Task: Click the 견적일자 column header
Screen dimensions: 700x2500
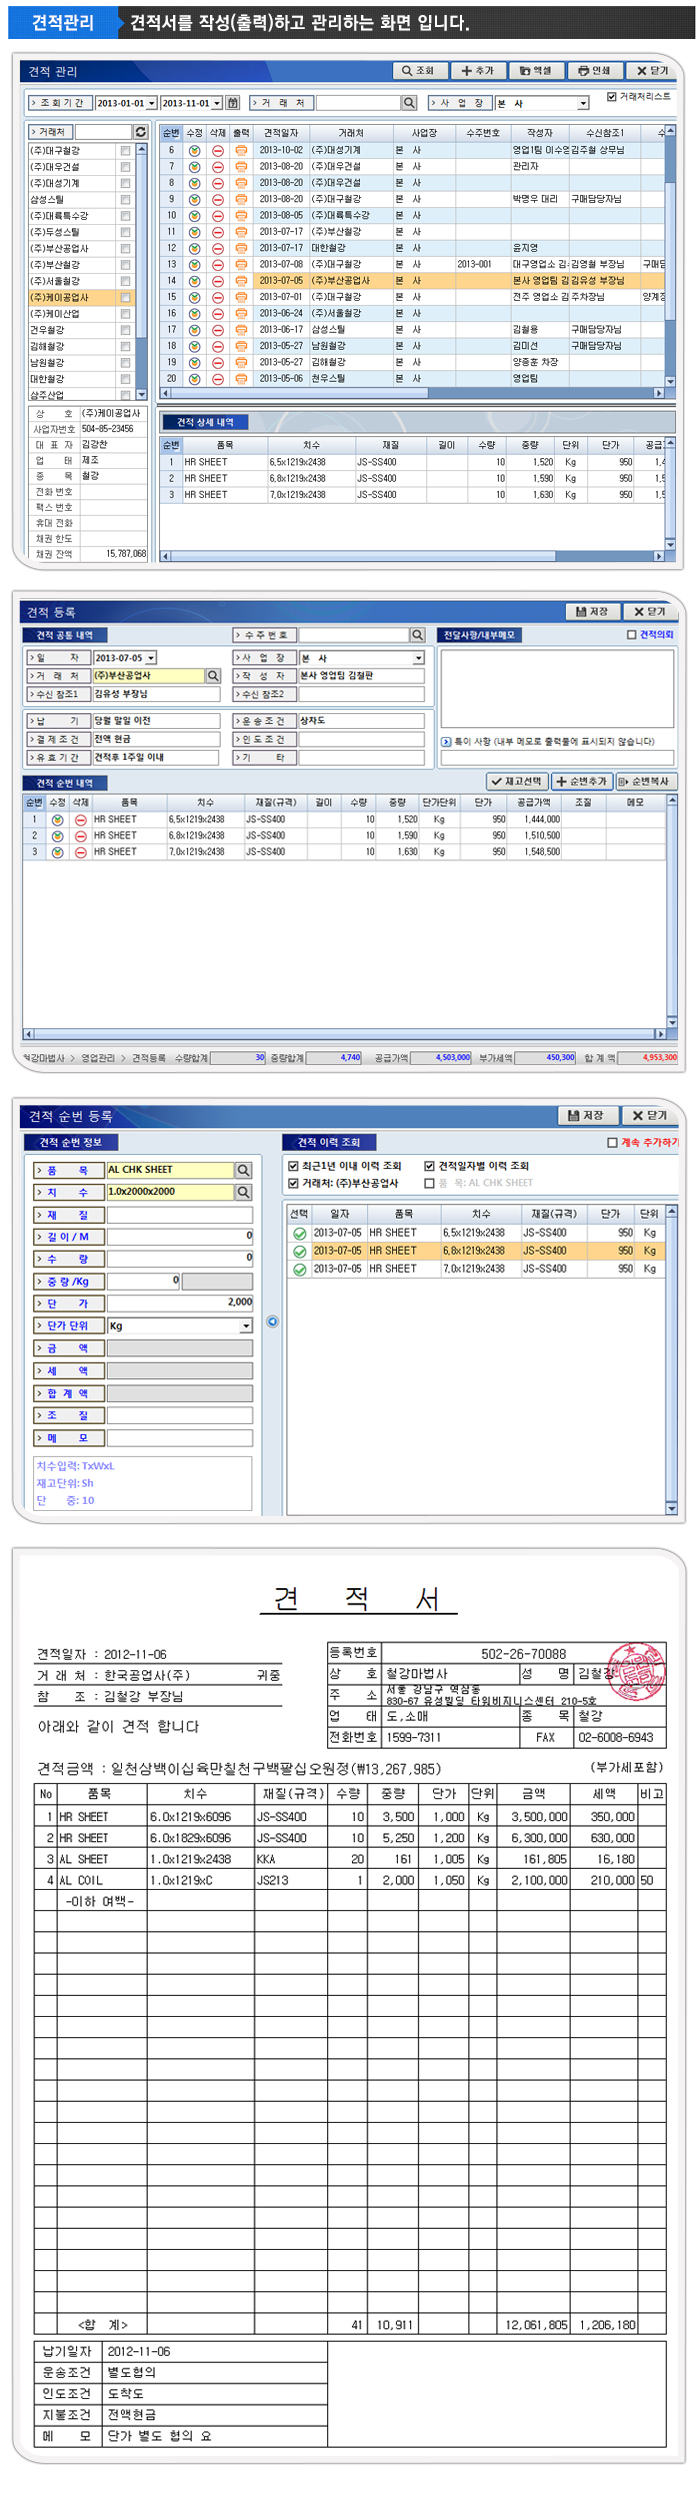Action: 281,133
